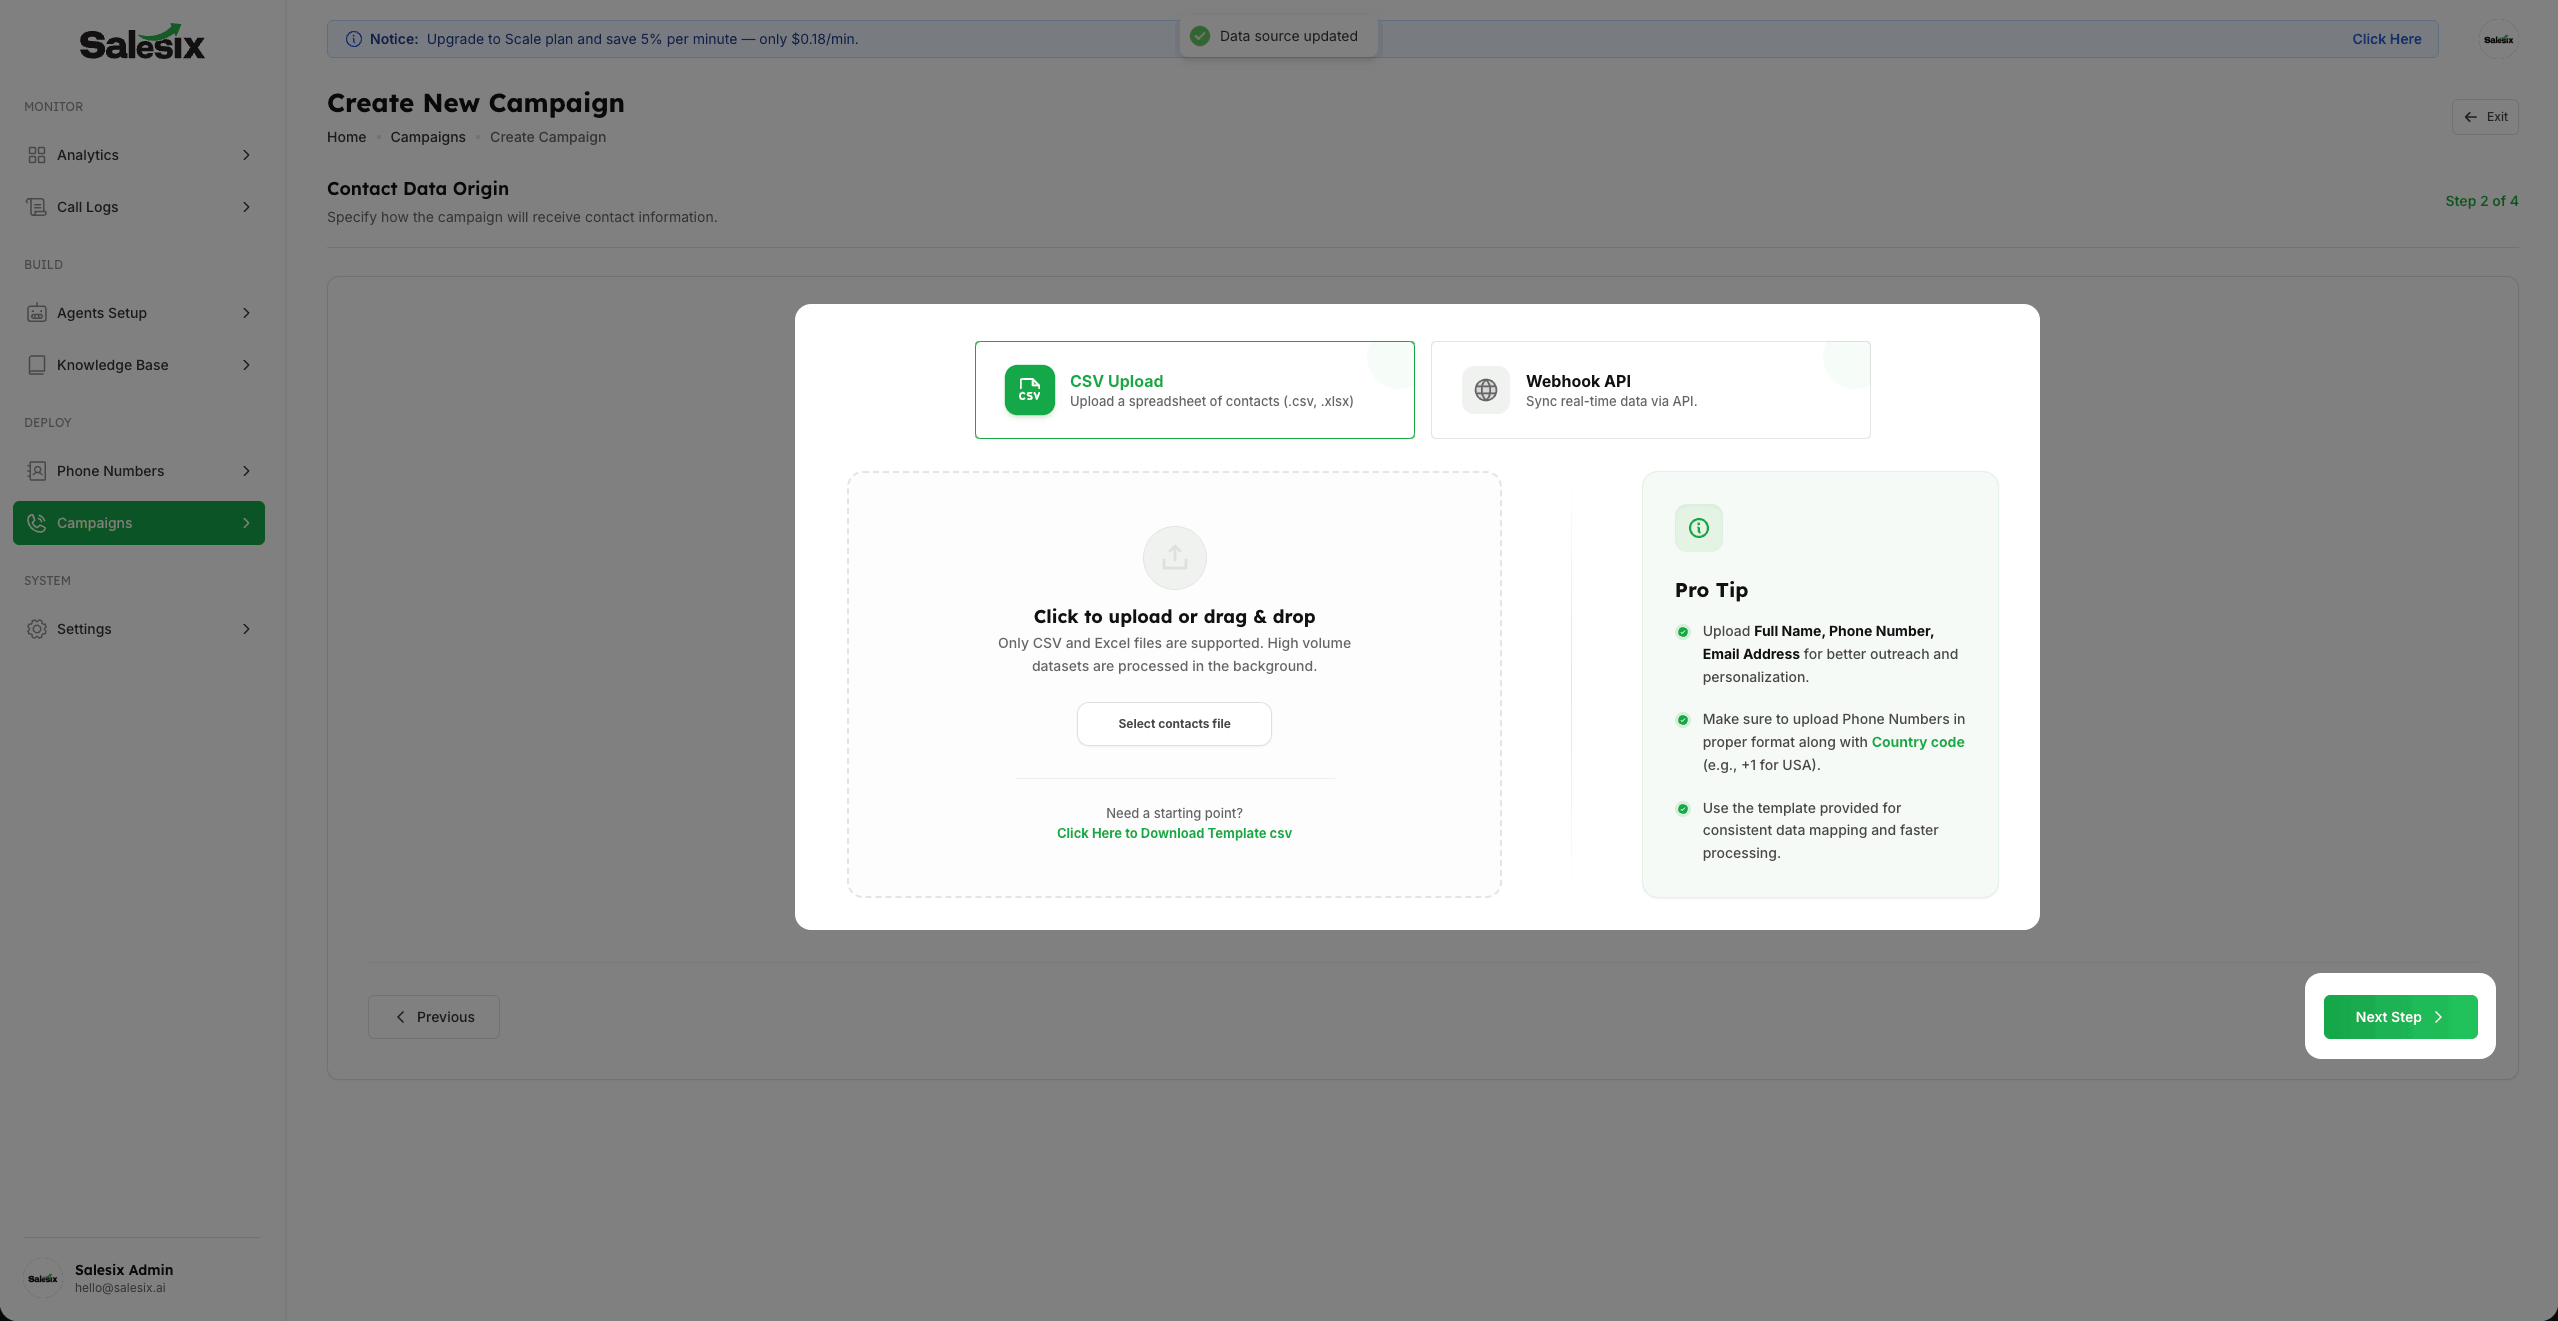Click the Webhook API globe icon
This screenshot has height=1321, width=2558.
[x=1485, y=390]
